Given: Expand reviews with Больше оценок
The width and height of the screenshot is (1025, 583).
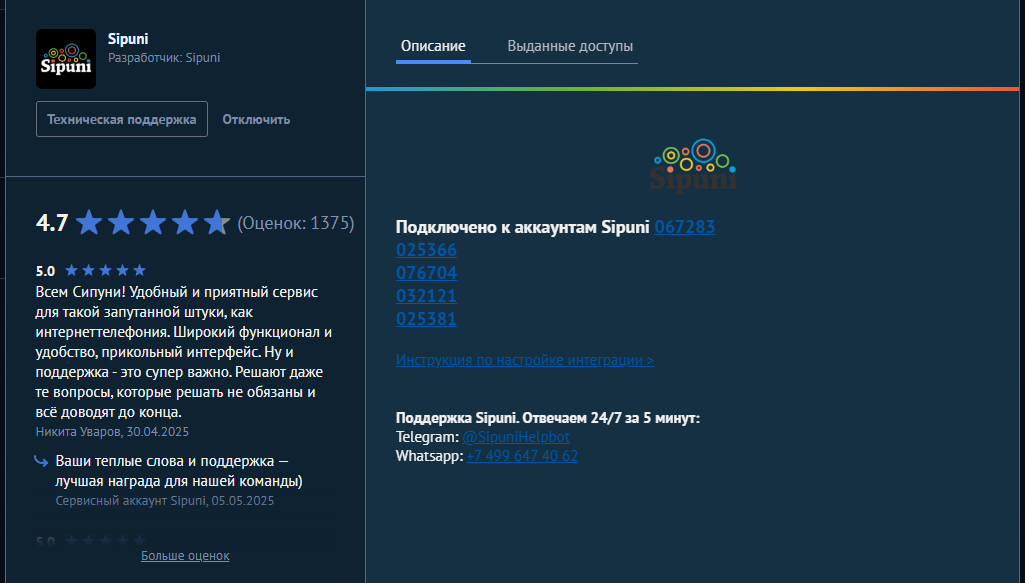Looking at the screenshot, I should [x=185, y=555].
